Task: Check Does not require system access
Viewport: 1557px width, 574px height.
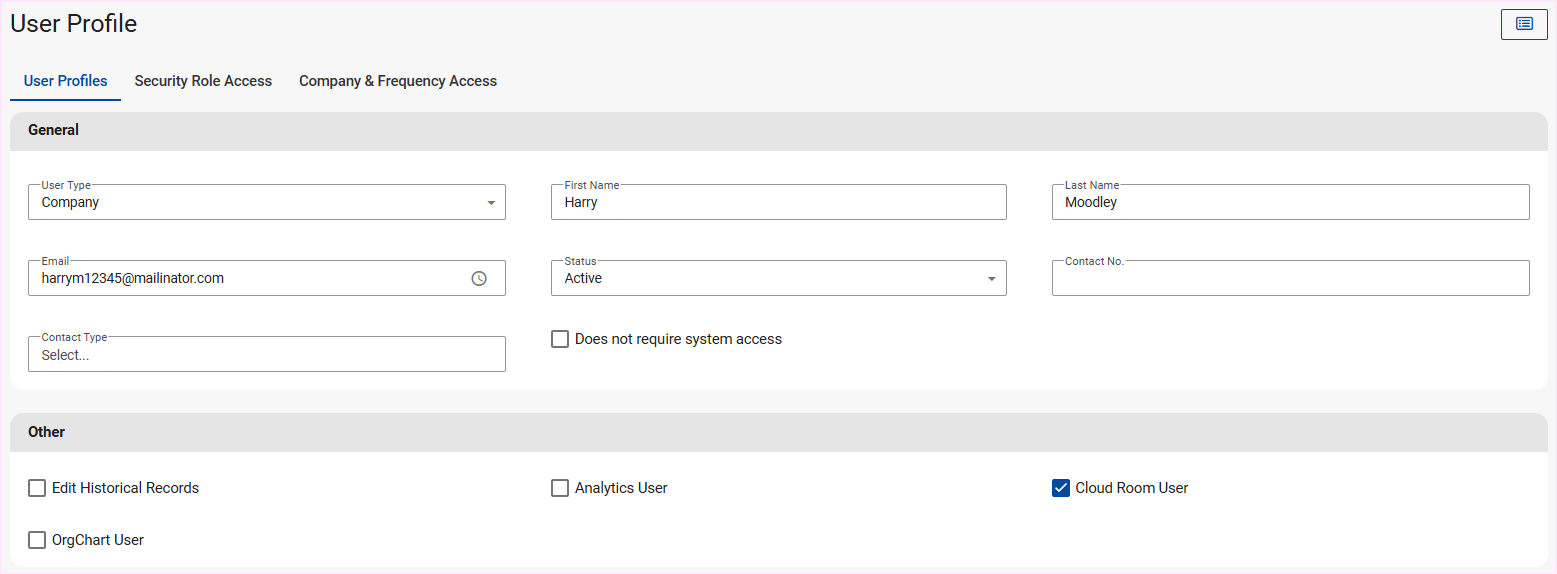Action: pyautogui.click(x=560, y=340)
